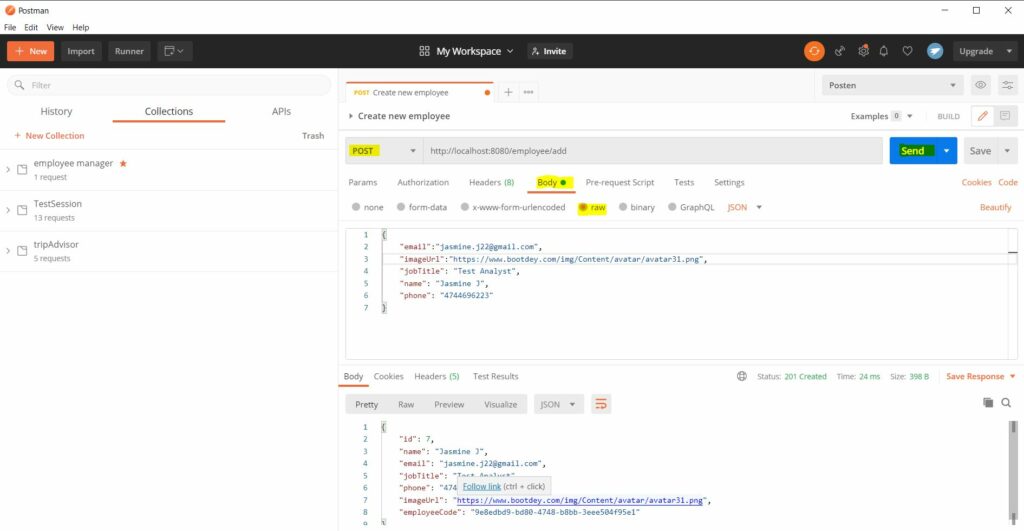1024x531 pixels.
Task: Click the workspace grid icon
Action: [x=424, y=51]
